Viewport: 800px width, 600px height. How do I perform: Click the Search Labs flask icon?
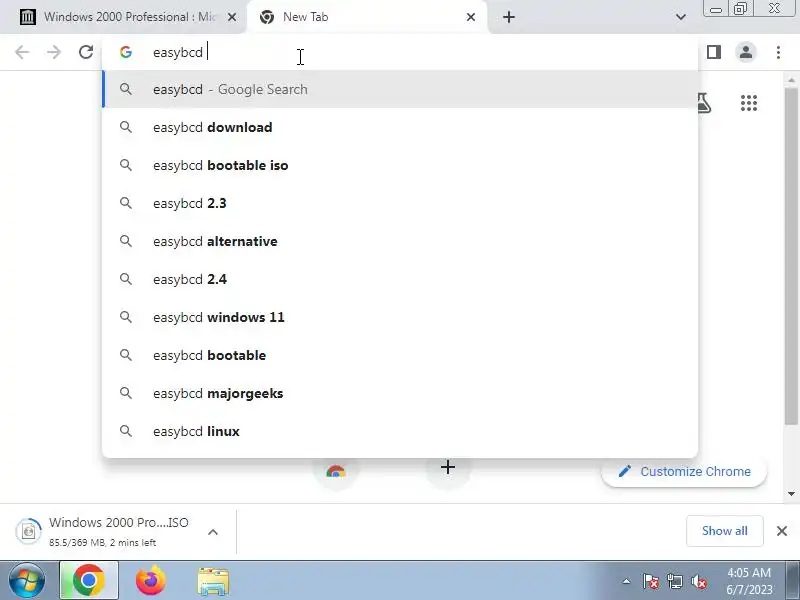coord(705,103)
